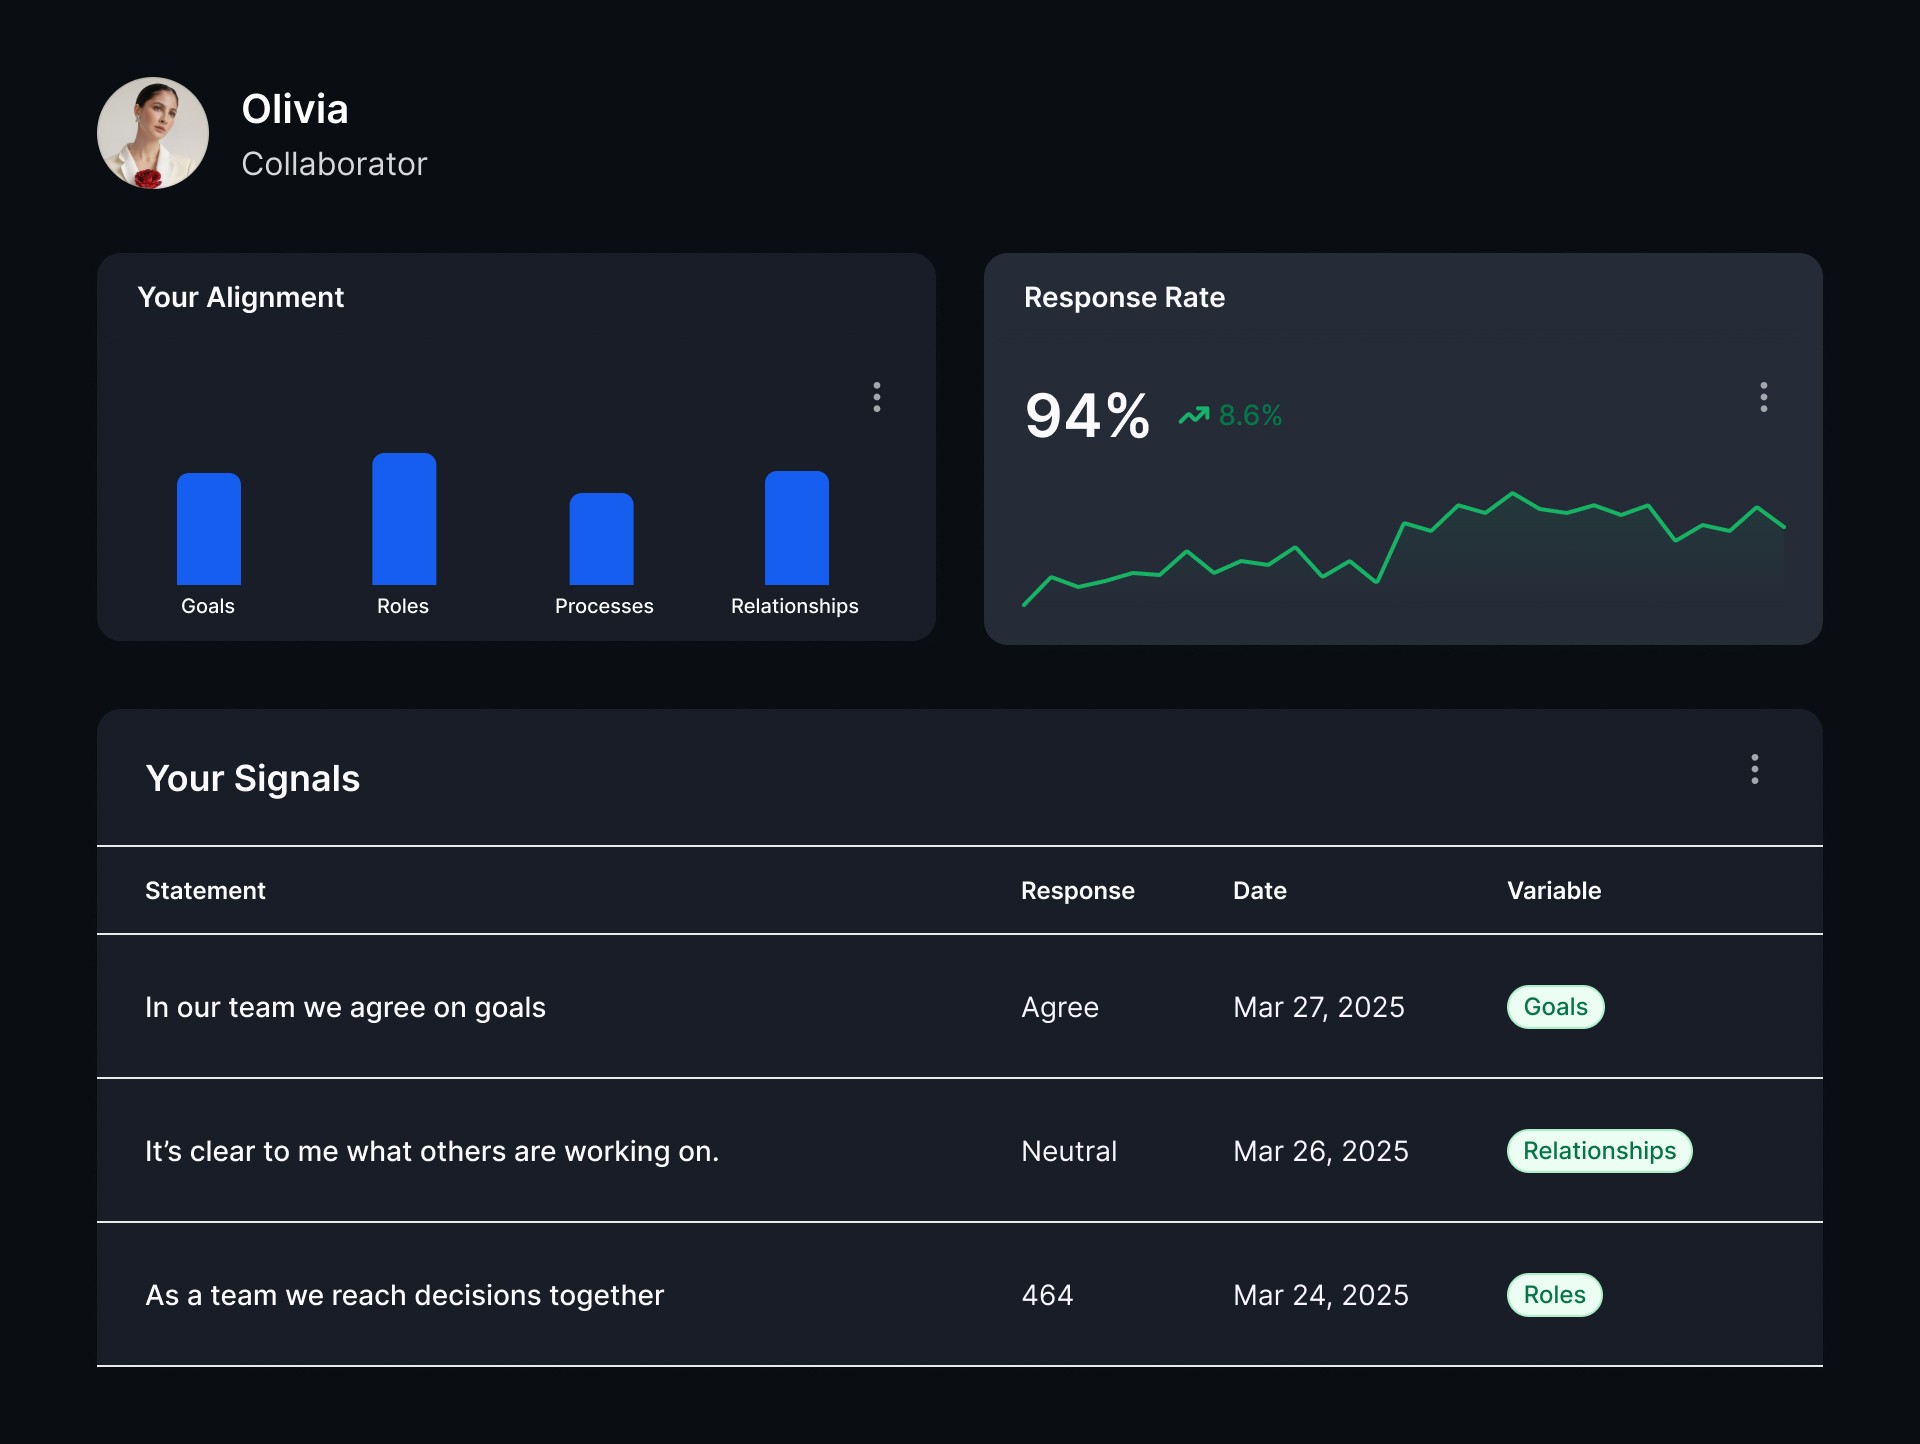
Task: Open the 'In our team we agree on goals' row
Action: (x=960, y=1007)
